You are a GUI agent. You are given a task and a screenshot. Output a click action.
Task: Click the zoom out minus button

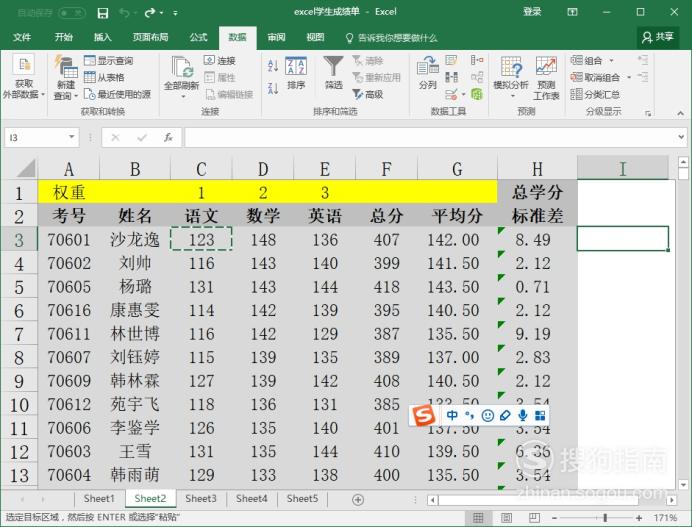[555, 518]
